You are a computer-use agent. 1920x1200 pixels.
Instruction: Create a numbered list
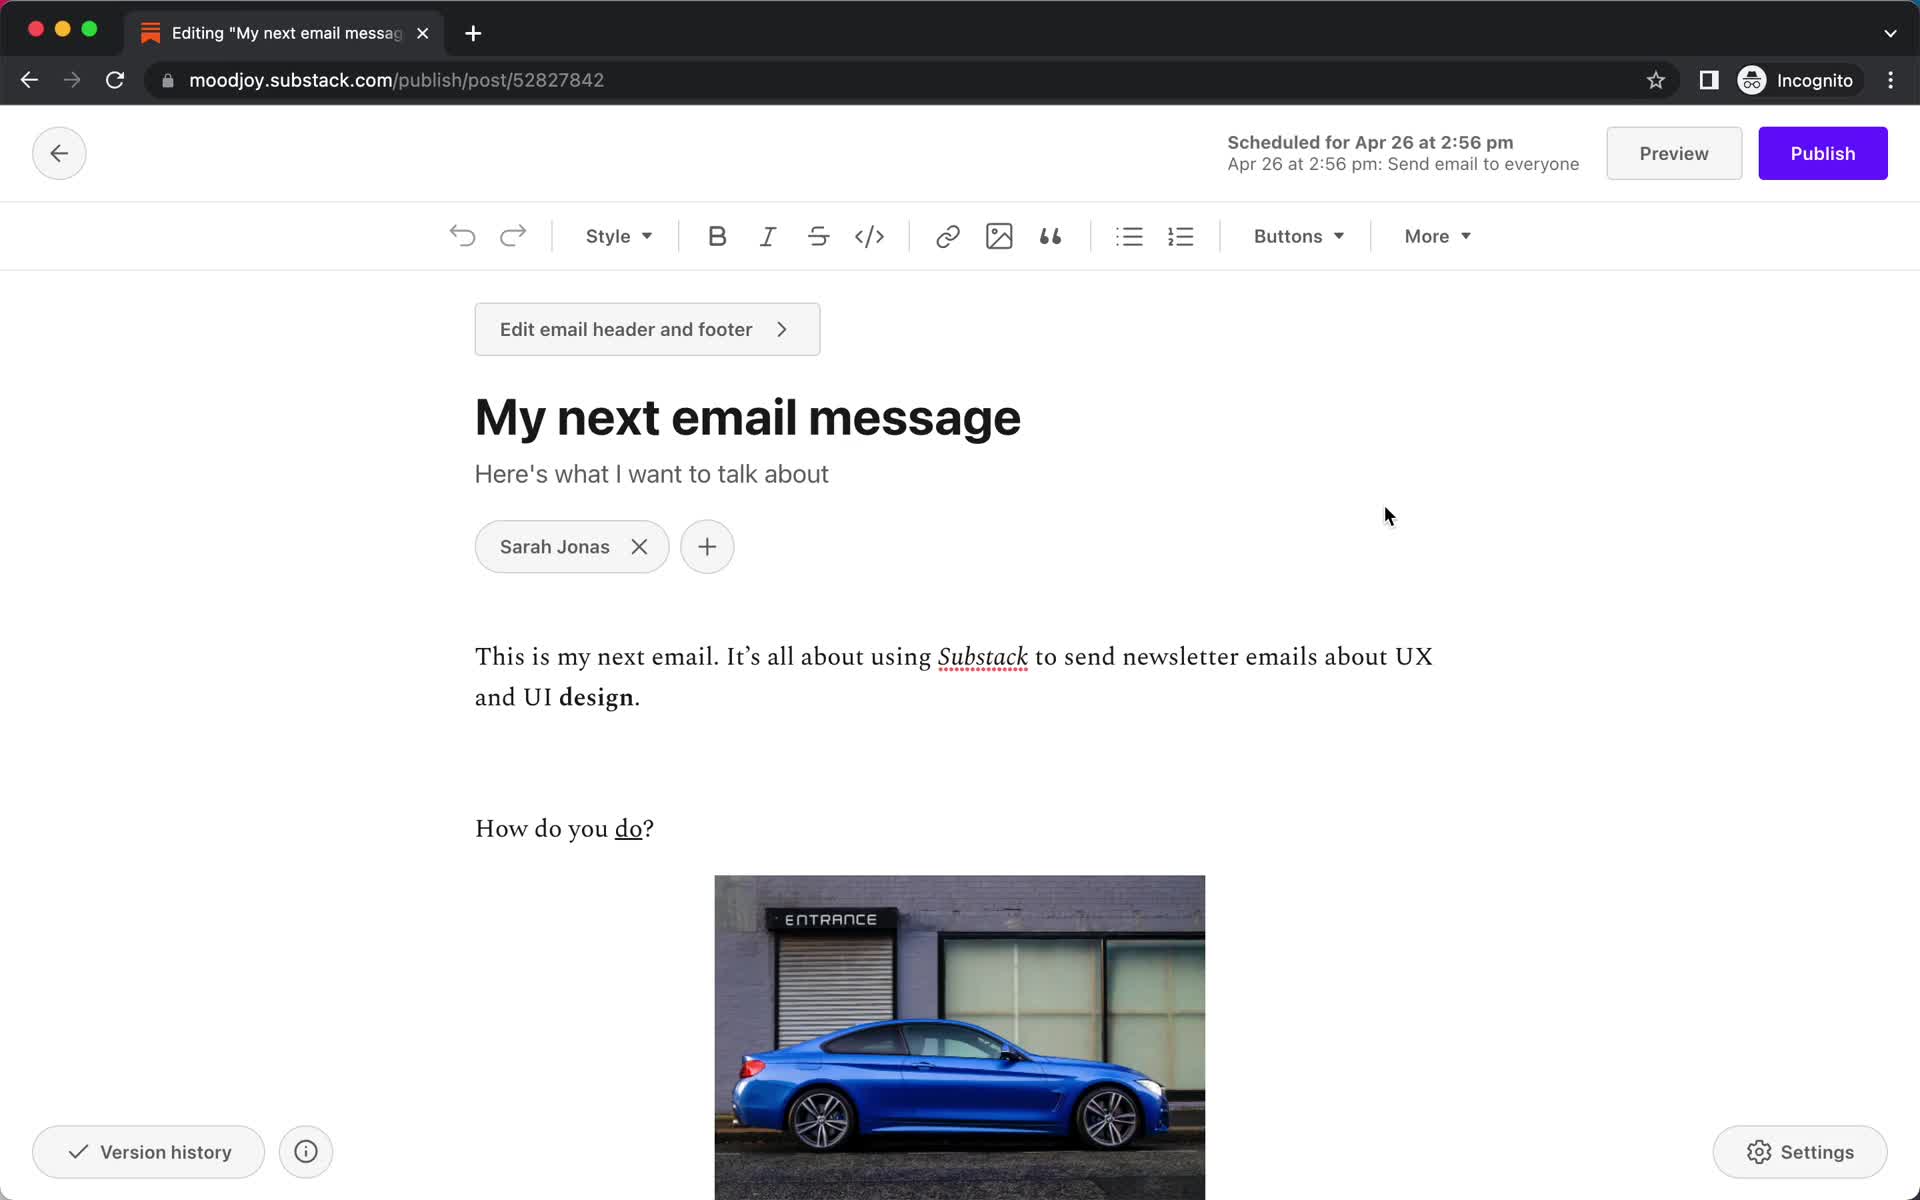[1180, 236]
